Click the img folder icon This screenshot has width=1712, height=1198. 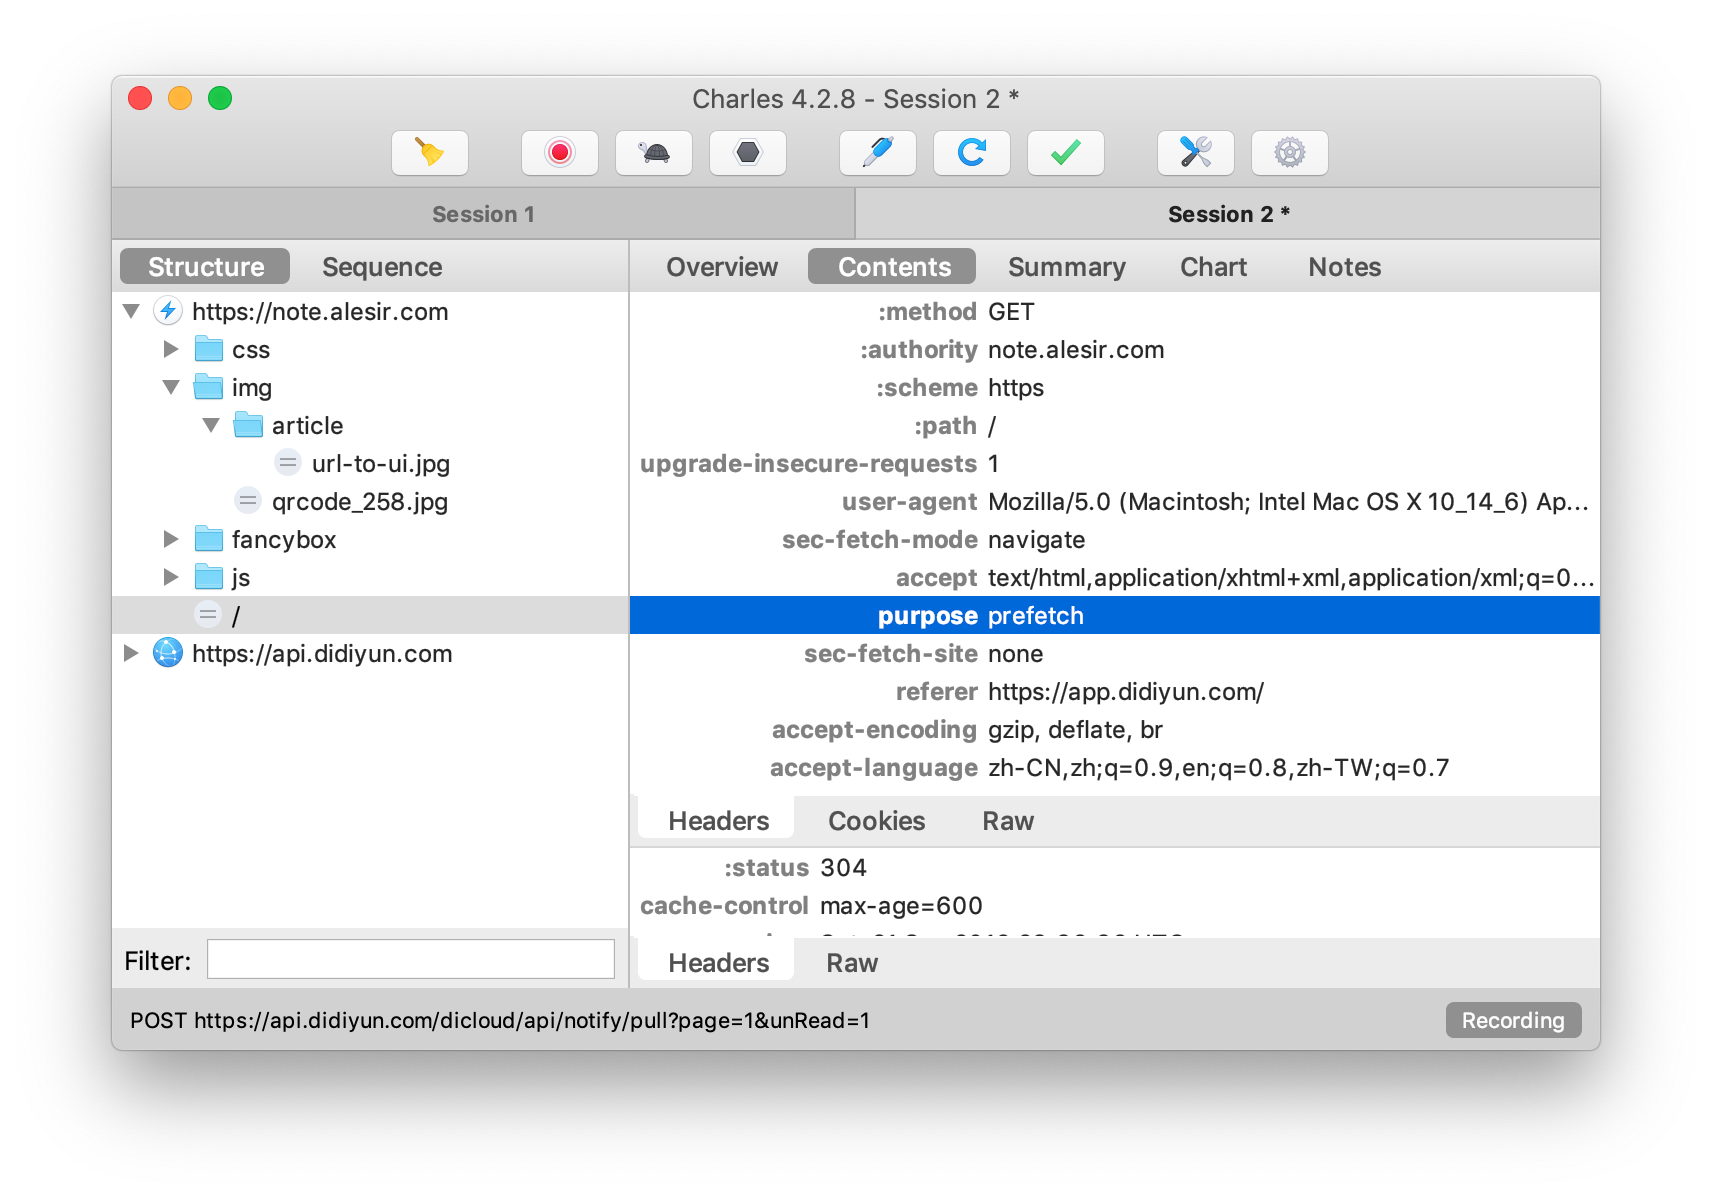coord(209,387)
